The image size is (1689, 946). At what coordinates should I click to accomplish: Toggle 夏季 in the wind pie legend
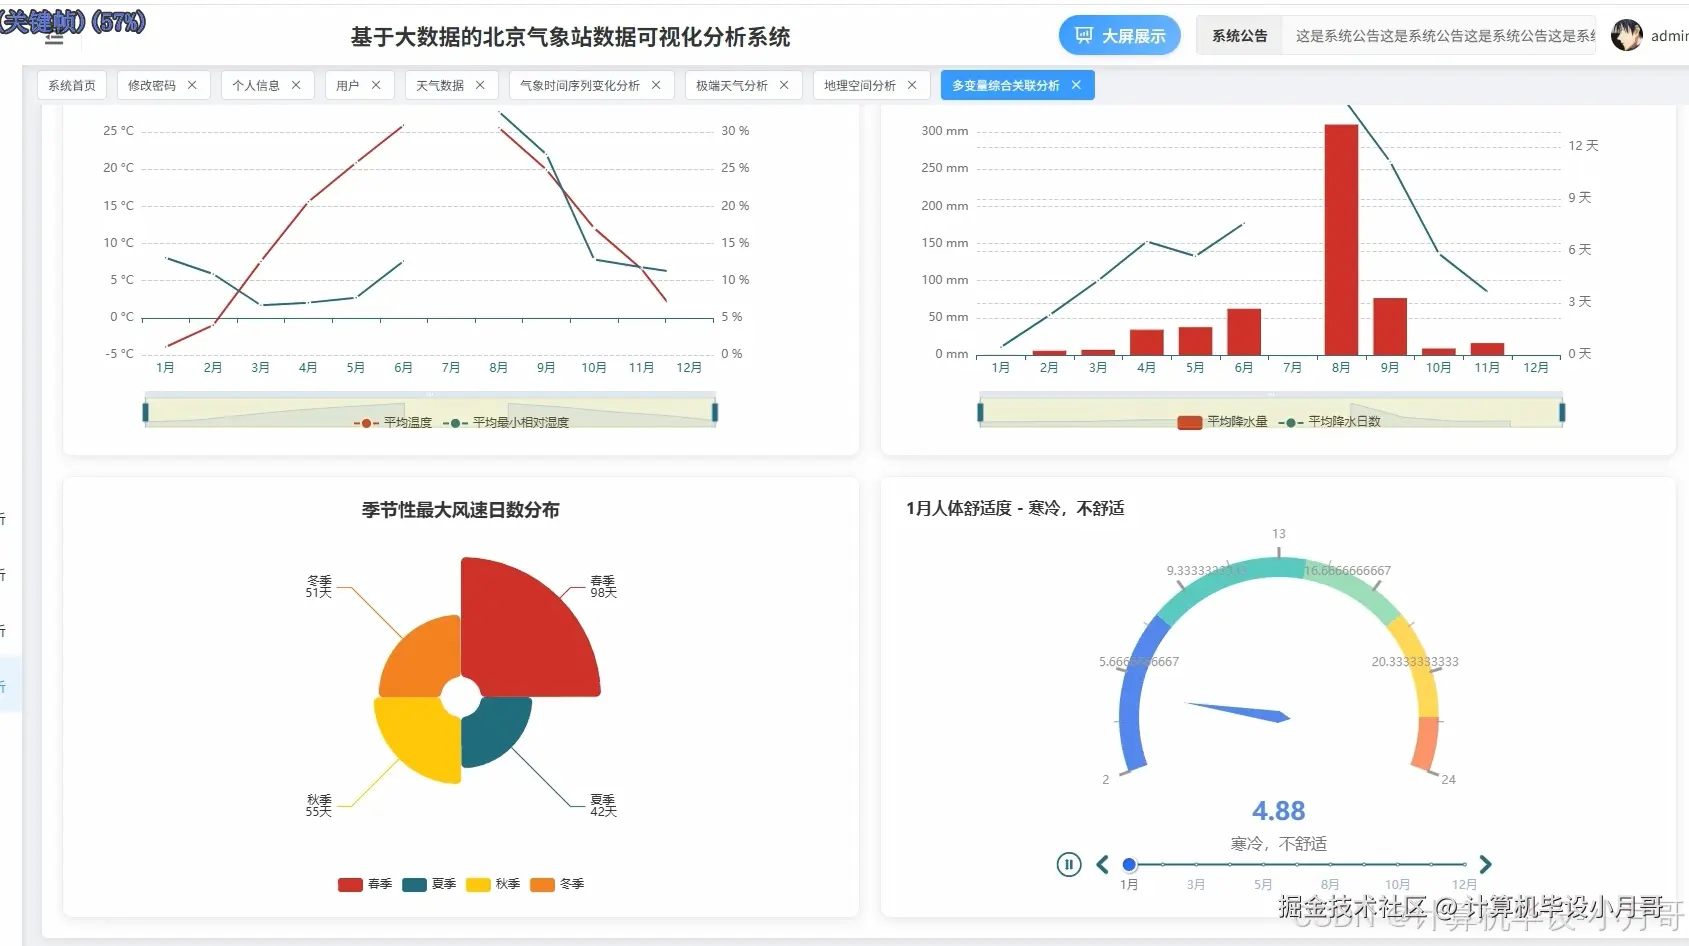pos(429,884)
